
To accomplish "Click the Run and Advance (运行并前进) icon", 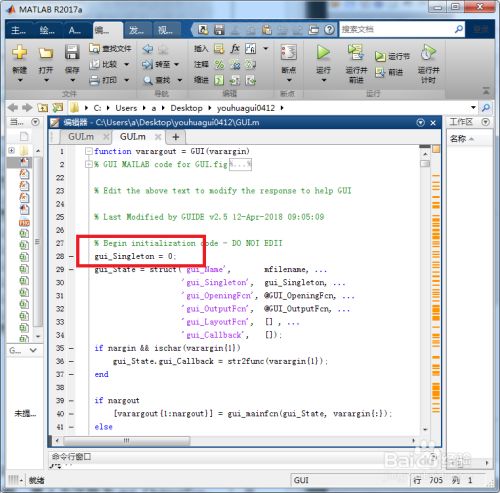I will [356, 52].
